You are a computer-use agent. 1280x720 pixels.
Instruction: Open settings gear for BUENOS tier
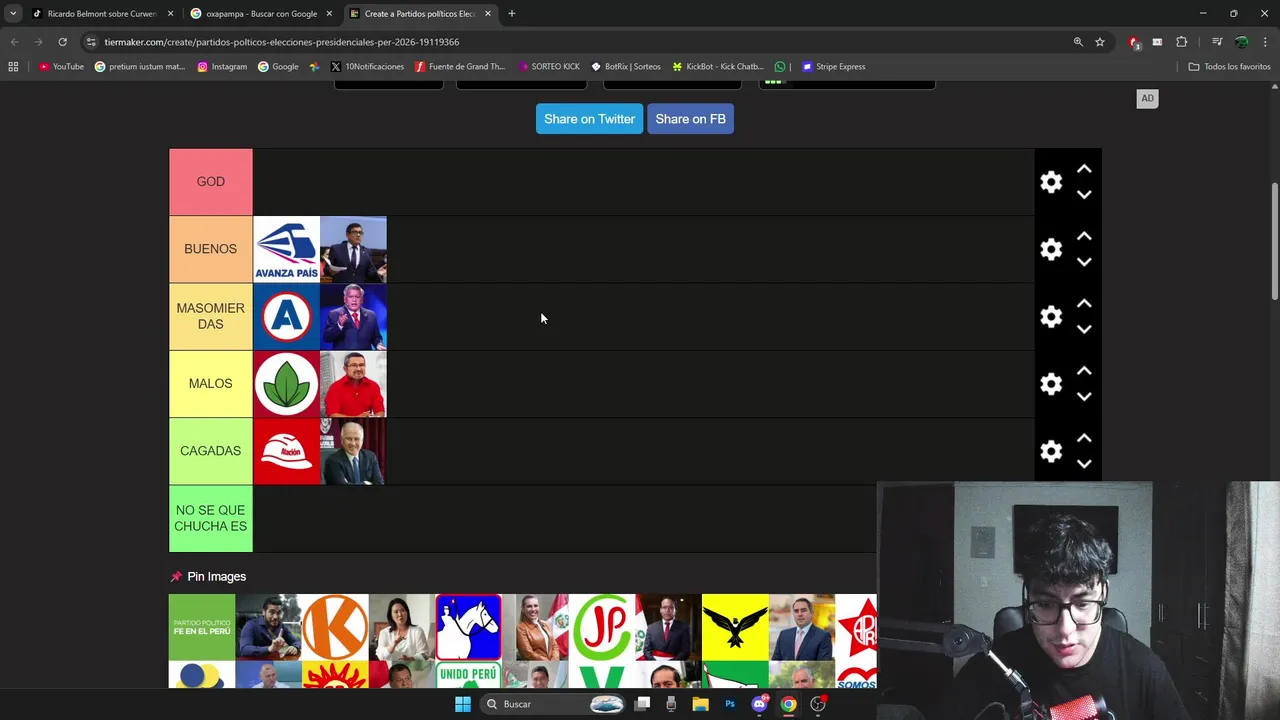[x=1051, y=249]
